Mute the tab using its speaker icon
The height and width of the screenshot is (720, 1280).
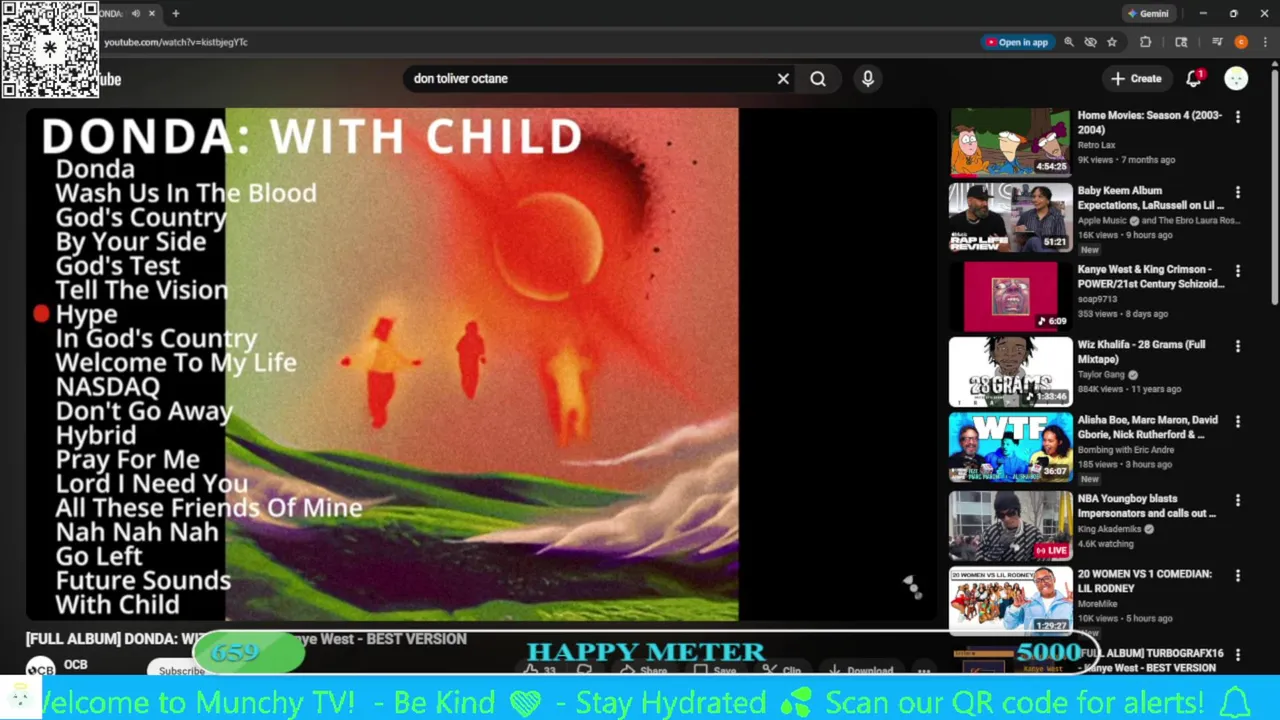[x=136, y=14]
